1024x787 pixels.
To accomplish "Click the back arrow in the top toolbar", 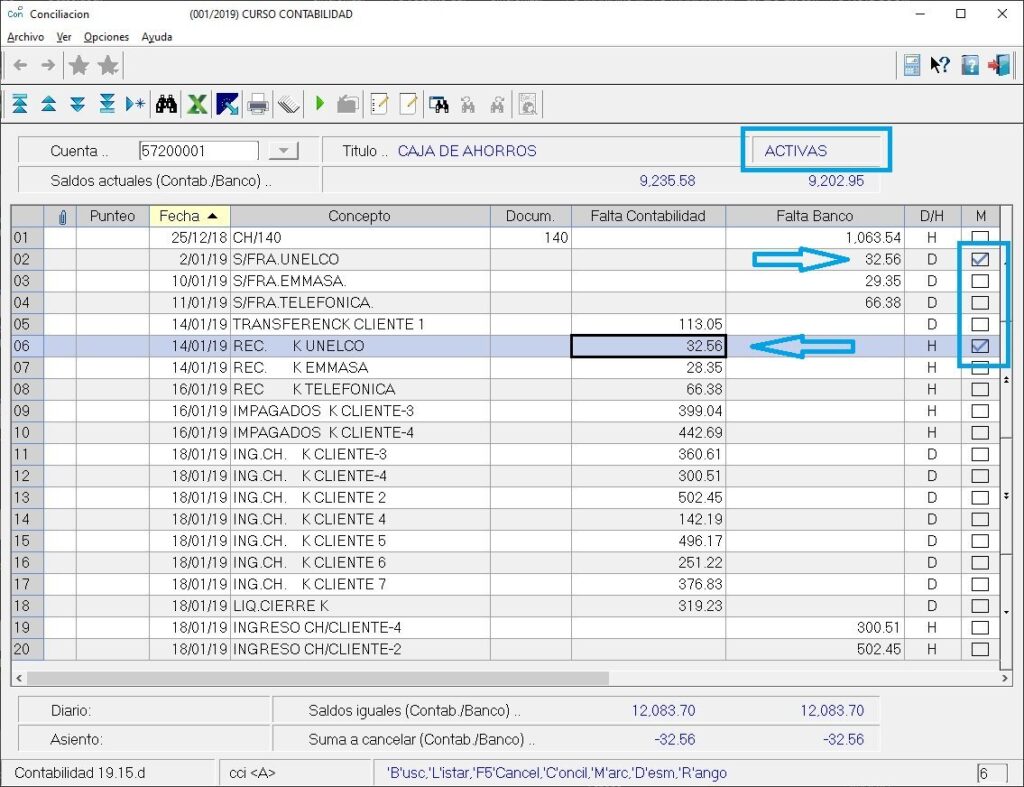I will 20,65.
